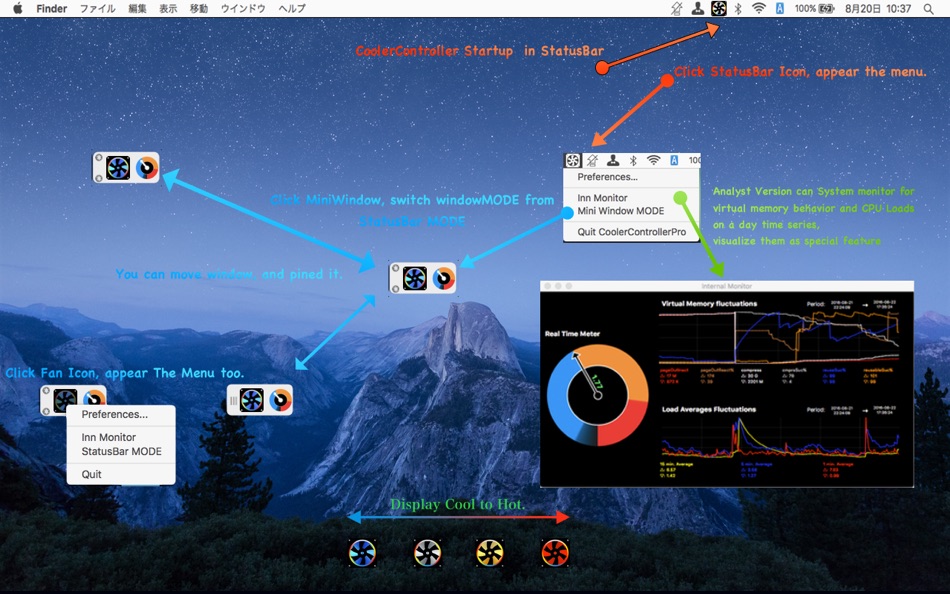Click the Real Time Meter gauge needle center
This screenshot has width=950, height=594.
pos(597,395)
